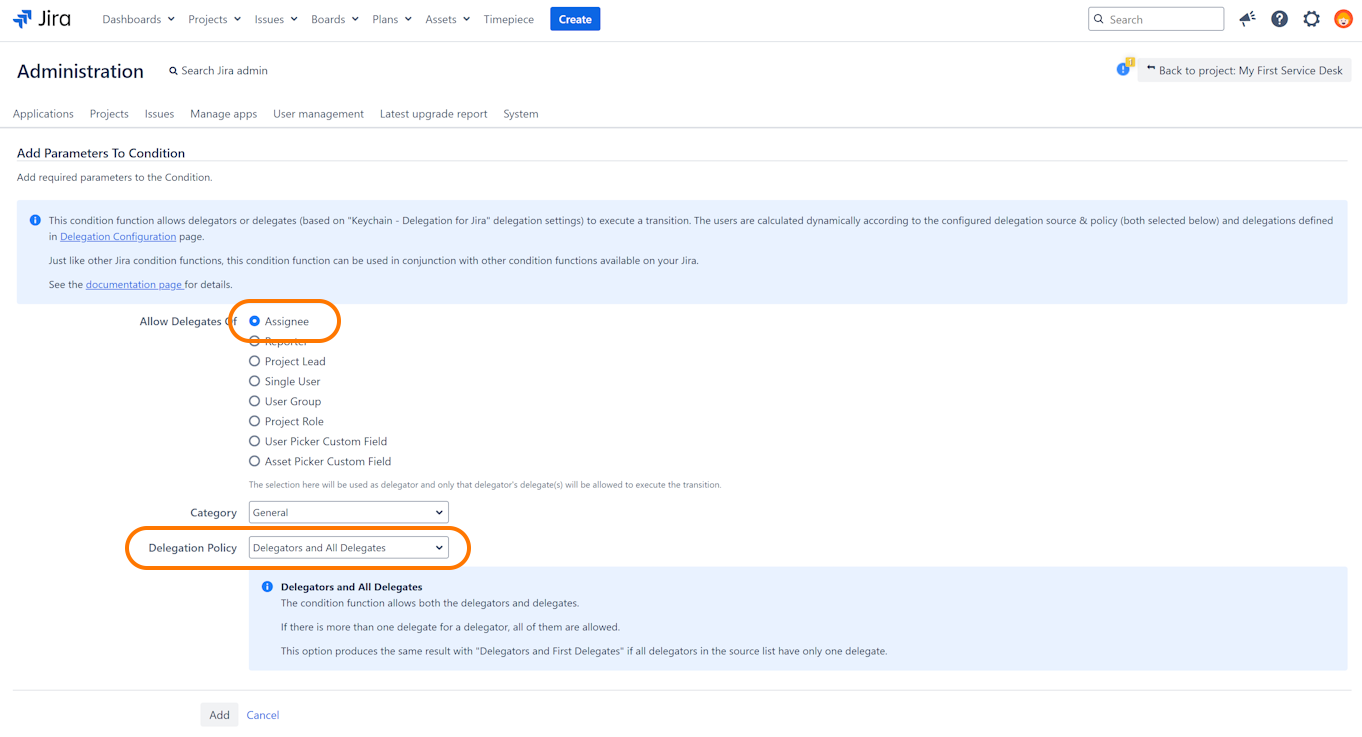The image size is (1362, 737).
Task: Click the top Search input field
Action: tap(1160, 19)
